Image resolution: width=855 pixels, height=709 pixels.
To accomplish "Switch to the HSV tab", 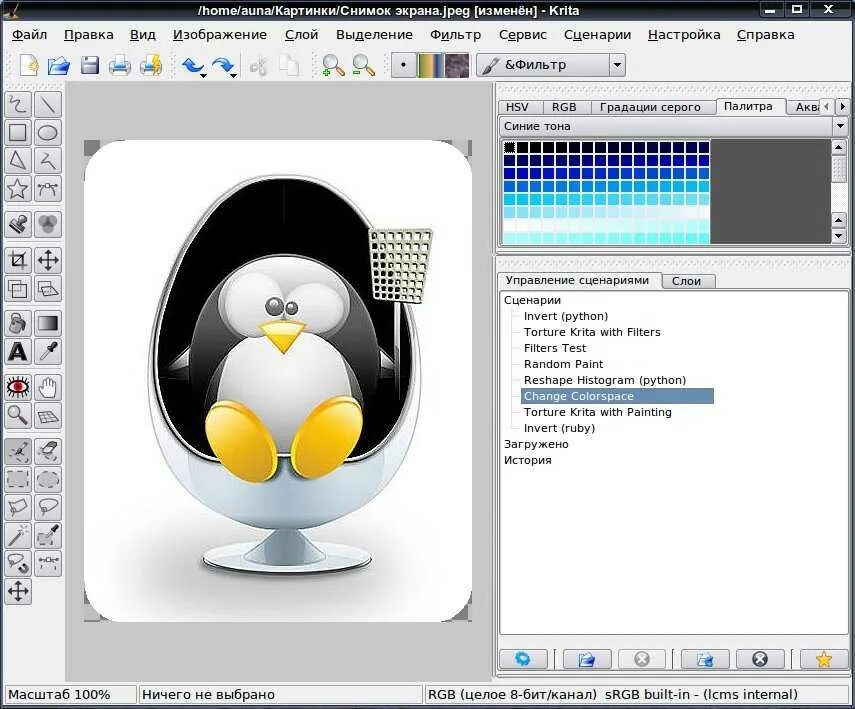I will [517, 107].
